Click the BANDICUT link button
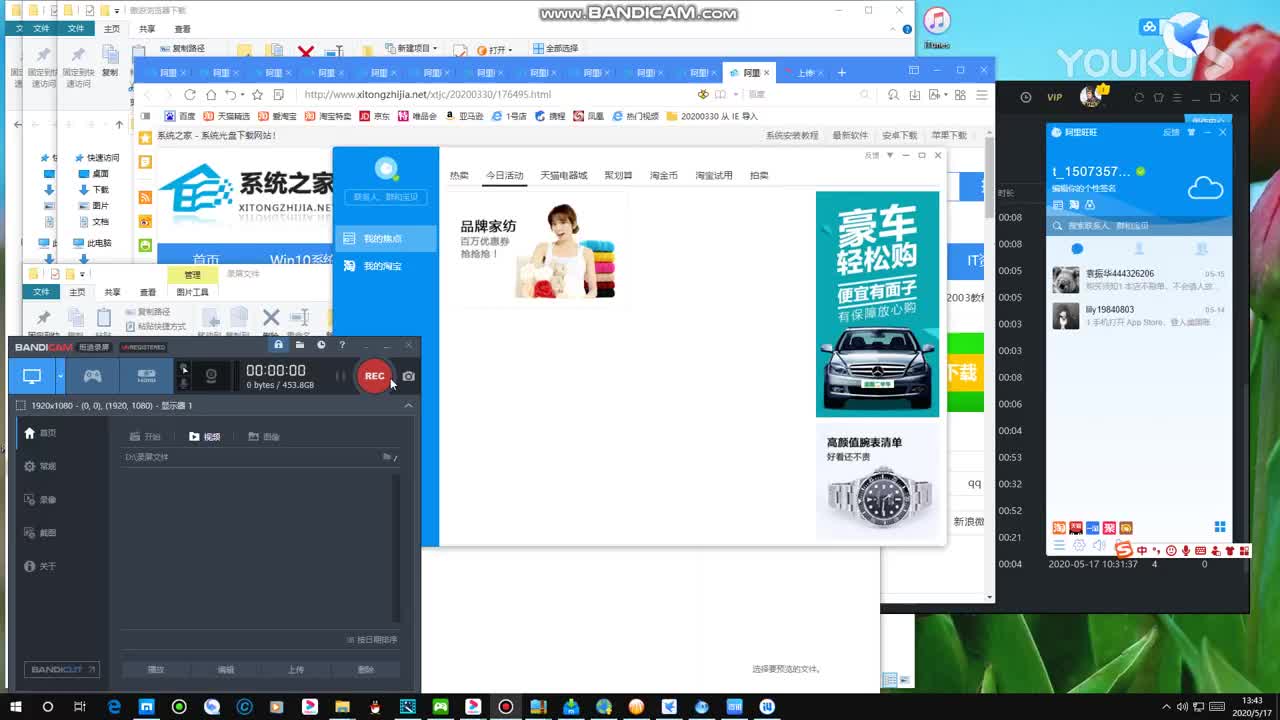The height and width of the screenshot is (720, 1280). tap(61, 669)
